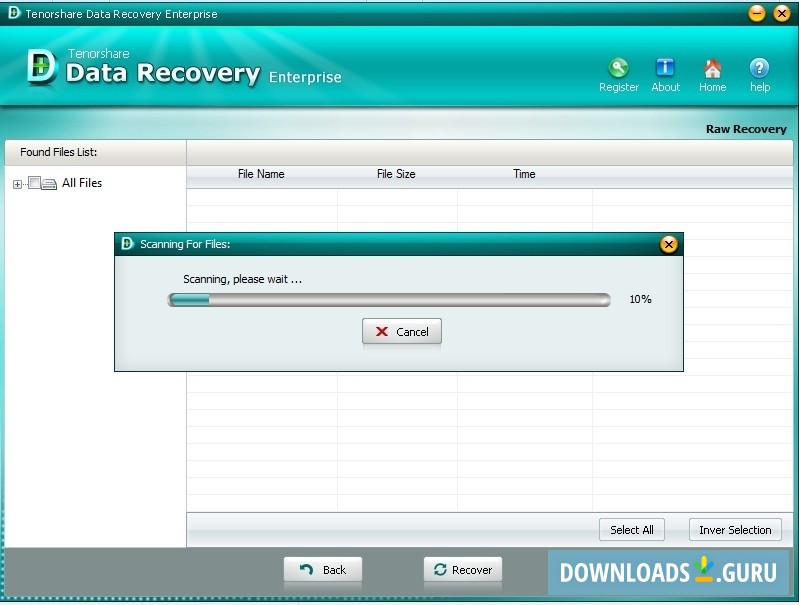
Task: Open the help icon
Action: 759,74
